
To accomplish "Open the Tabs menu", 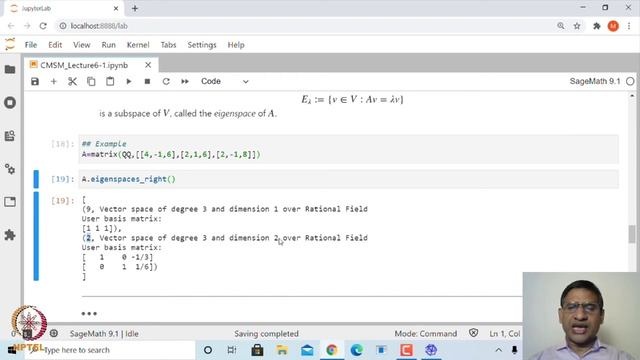I will (168, 45).
